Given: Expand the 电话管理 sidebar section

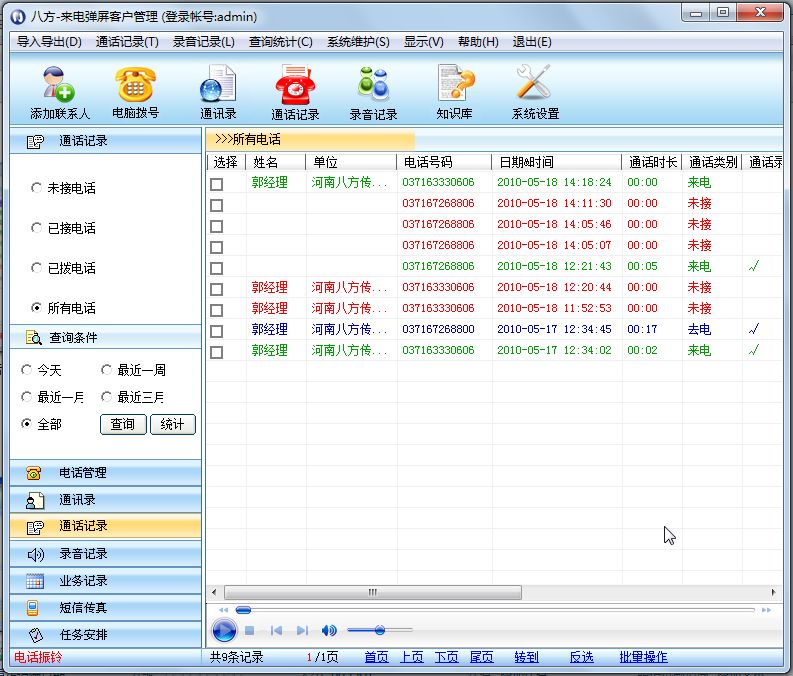Looking at the screenshot, I should [x=105, y=473].
